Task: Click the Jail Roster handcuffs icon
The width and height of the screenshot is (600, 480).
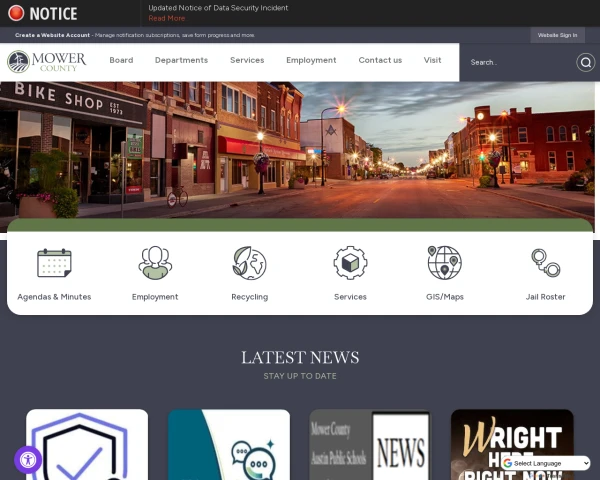Action: tap(545, 263)
